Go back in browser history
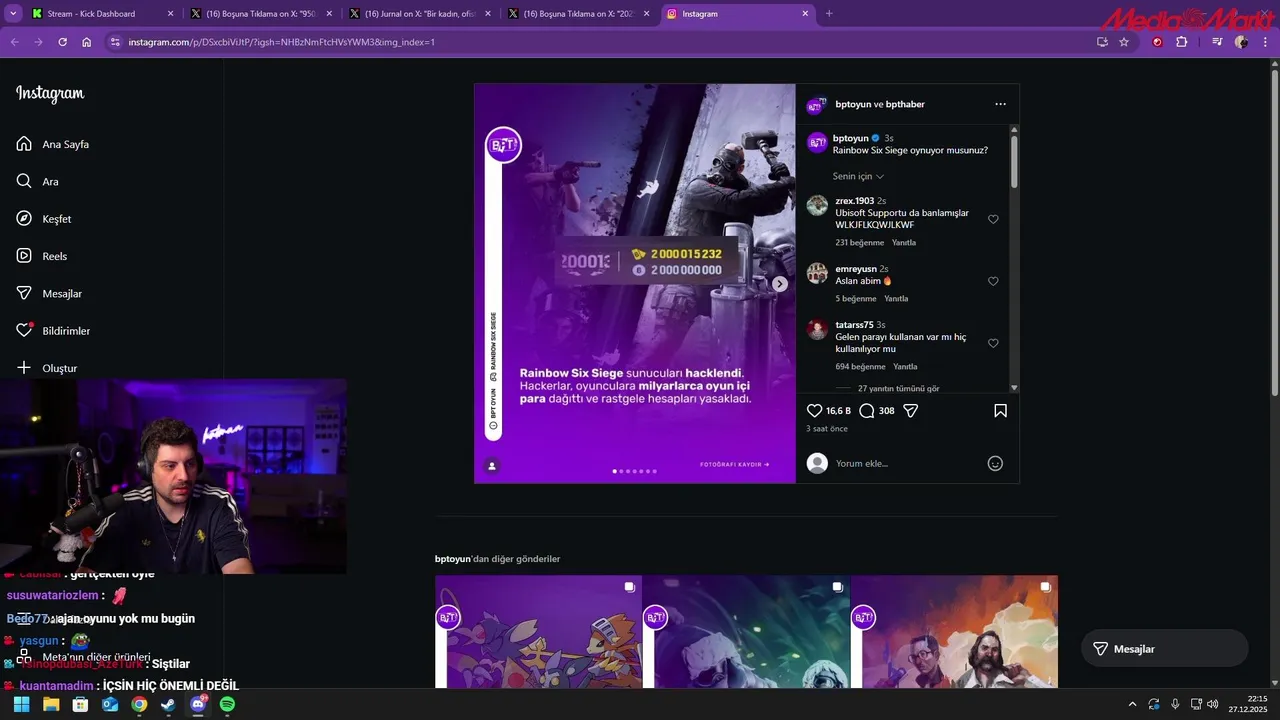The width and height of the screenshot is (1280, 720). click(x=14, y=42)
